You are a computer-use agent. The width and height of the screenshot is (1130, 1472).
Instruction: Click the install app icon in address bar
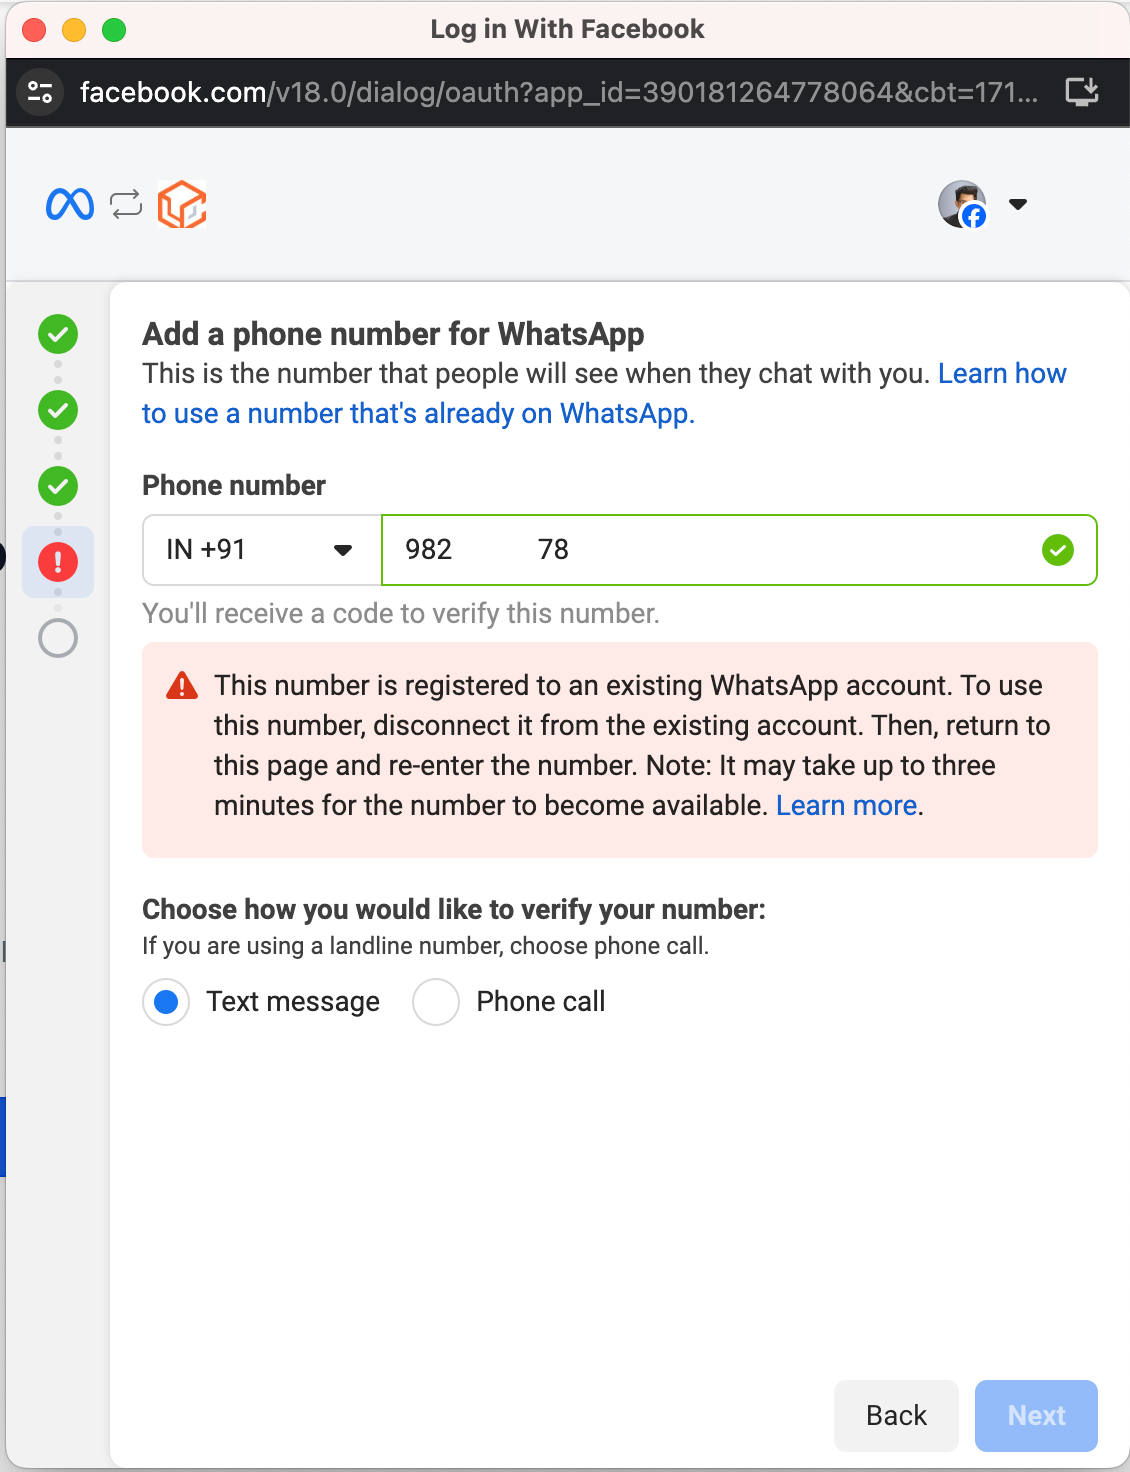(x=1082, y=92)
